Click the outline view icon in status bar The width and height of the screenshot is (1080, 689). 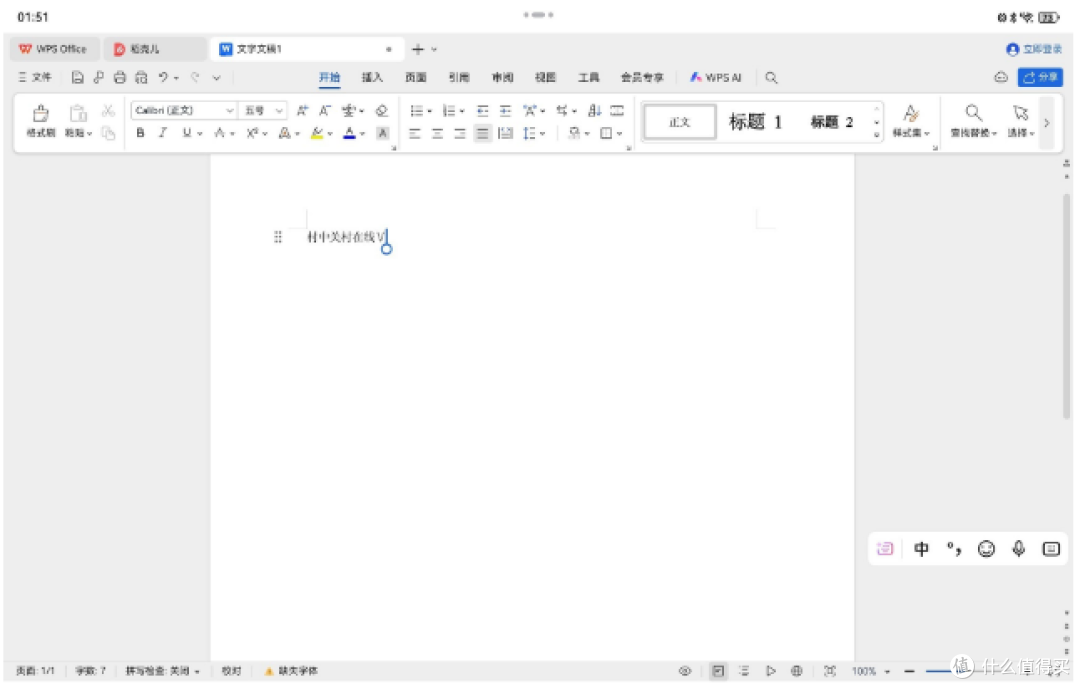point(744,670)
